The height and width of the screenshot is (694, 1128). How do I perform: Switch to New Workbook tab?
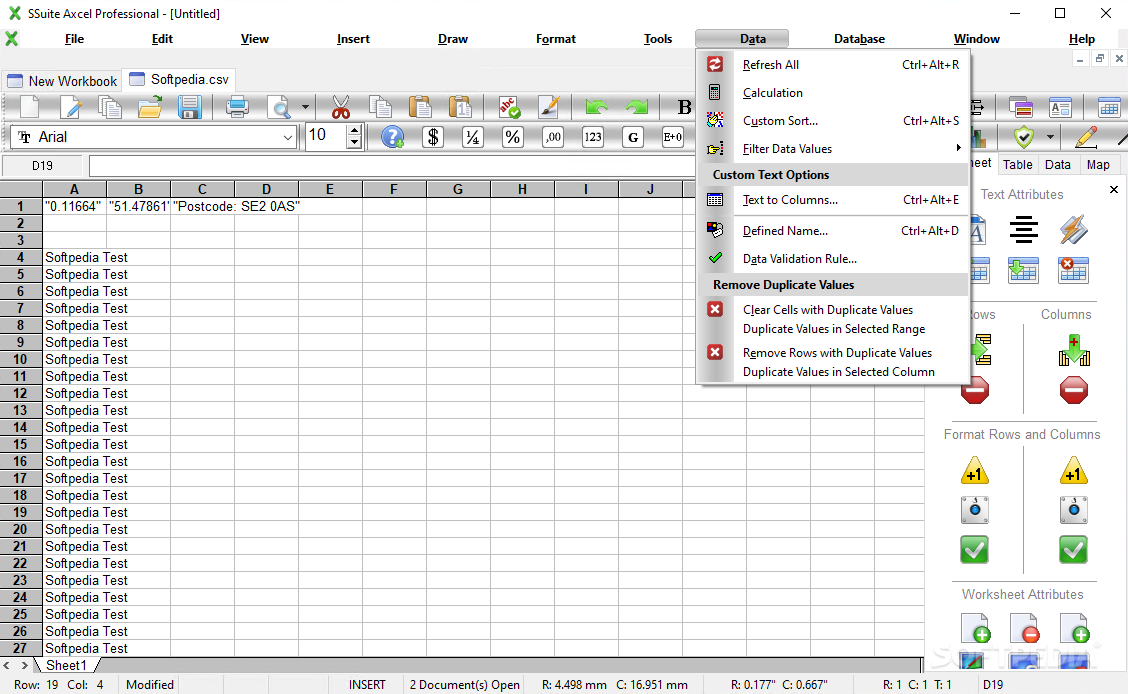(62, 81)
